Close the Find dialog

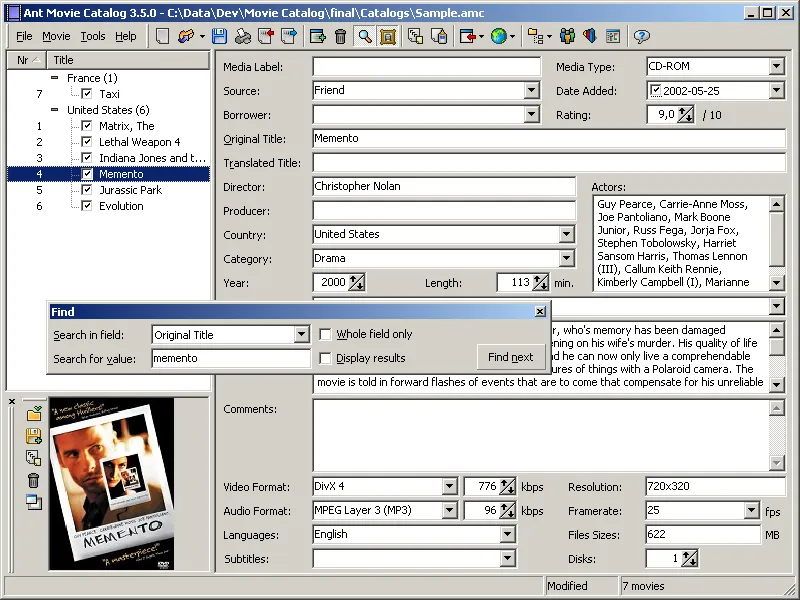click(x=541, y=312)
